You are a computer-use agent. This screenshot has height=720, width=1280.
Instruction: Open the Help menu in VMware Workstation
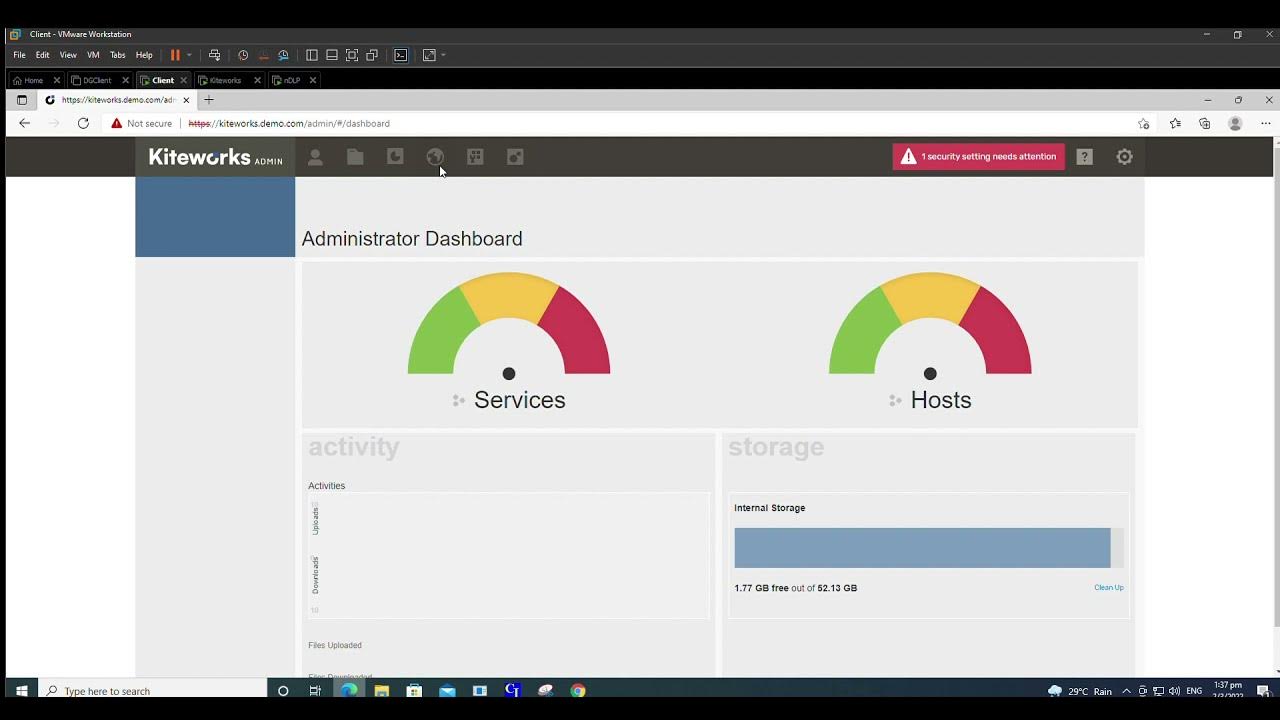pos(144,55)
